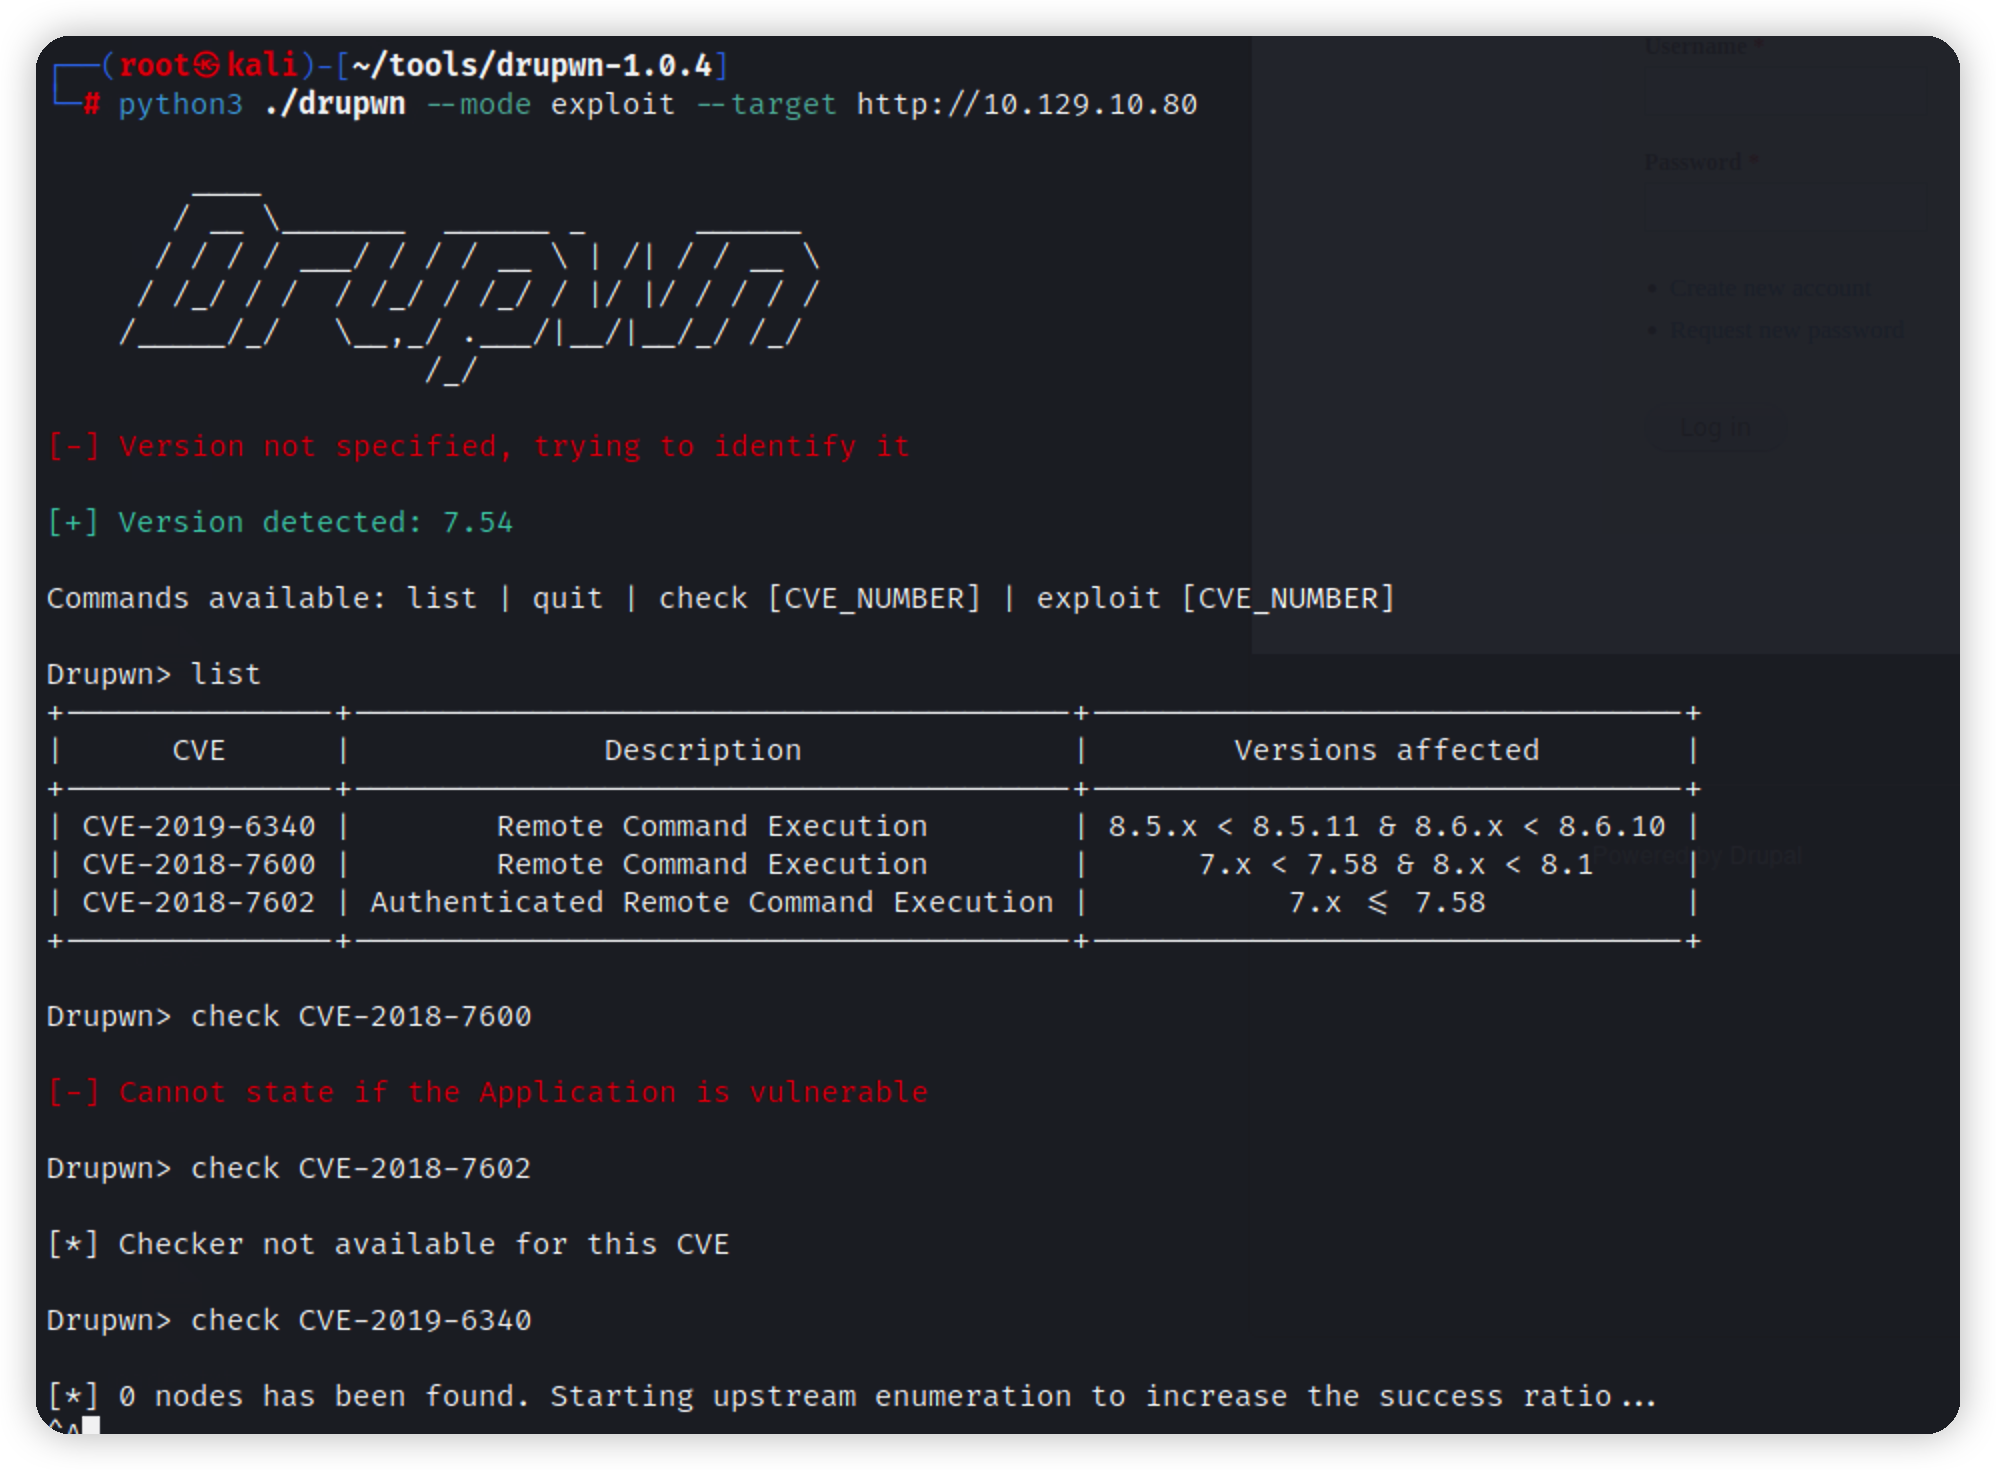Click the Drupwn ASCII art logo
This screenshot has width=1996, height=1470.
pos(470,285)
